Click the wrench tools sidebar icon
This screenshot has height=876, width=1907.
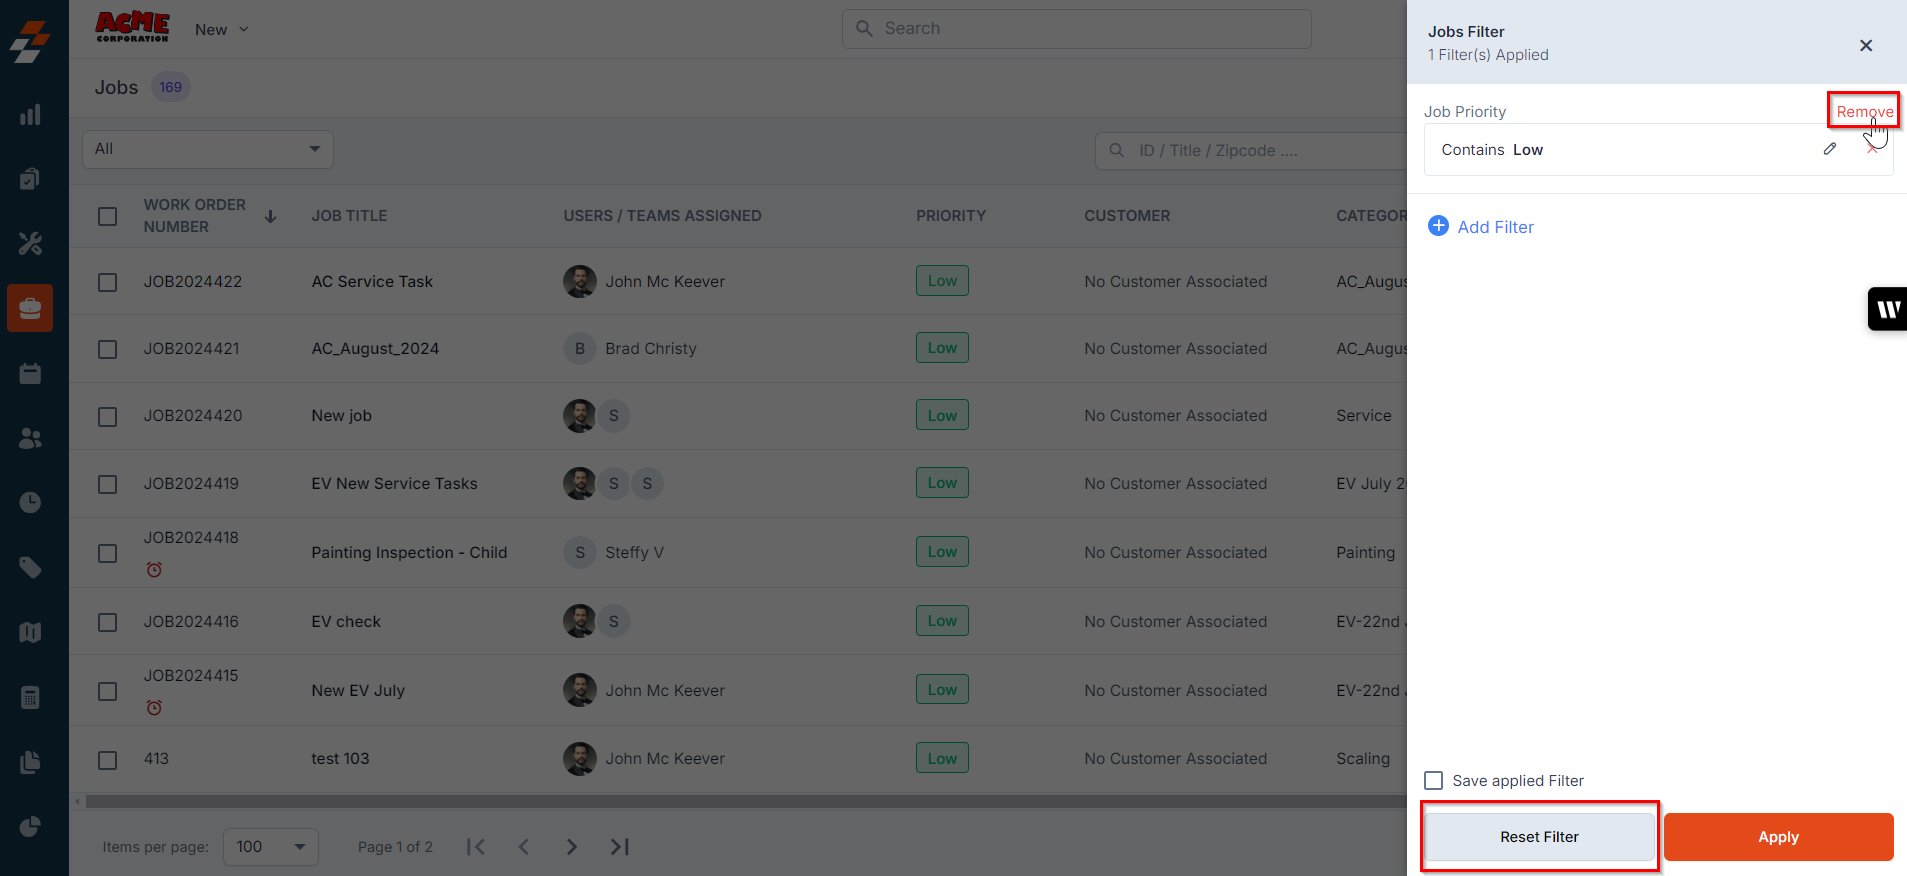point(30,243)
